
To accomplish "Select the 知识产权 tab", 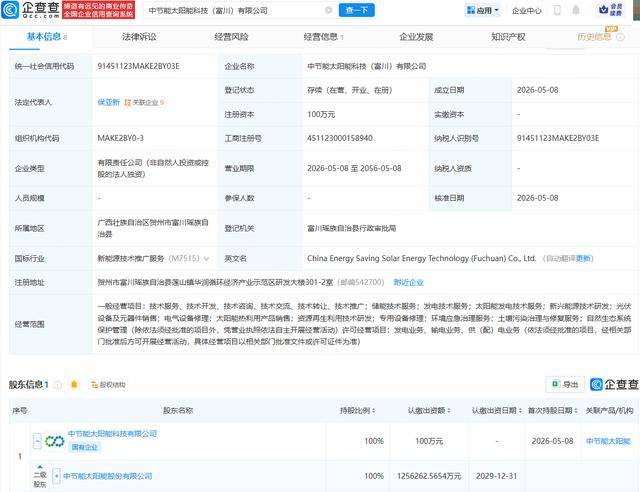I will tap(508, 37).
